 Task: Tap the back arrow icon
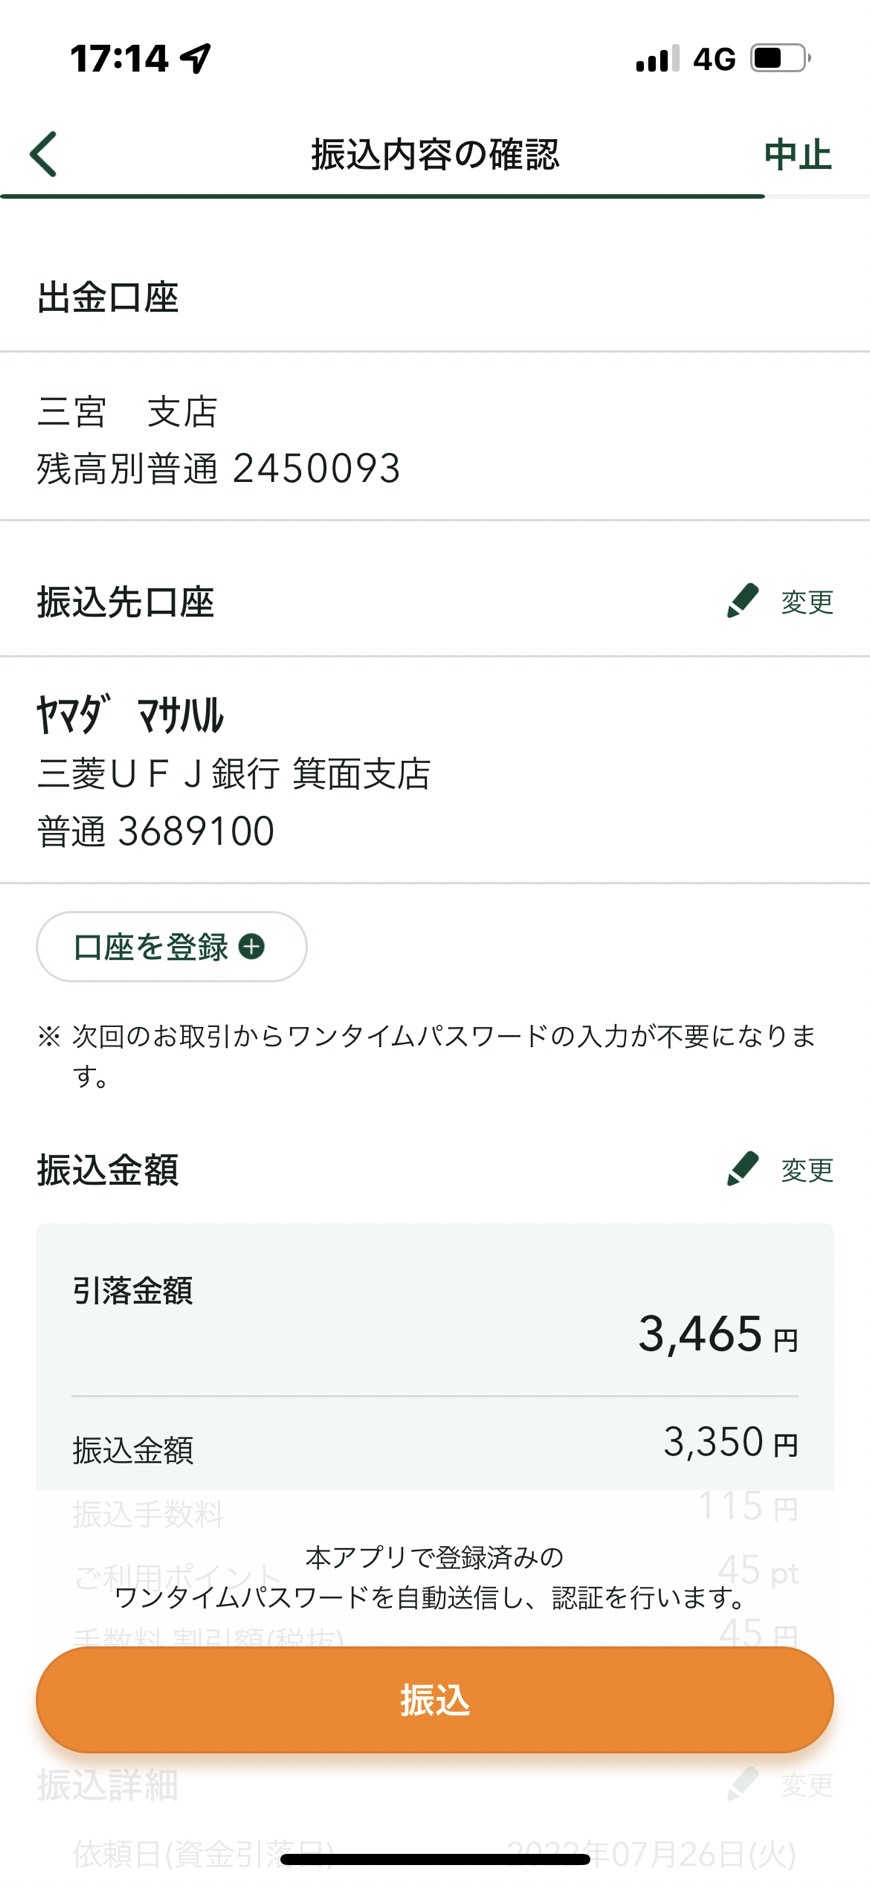coord(43,154)
